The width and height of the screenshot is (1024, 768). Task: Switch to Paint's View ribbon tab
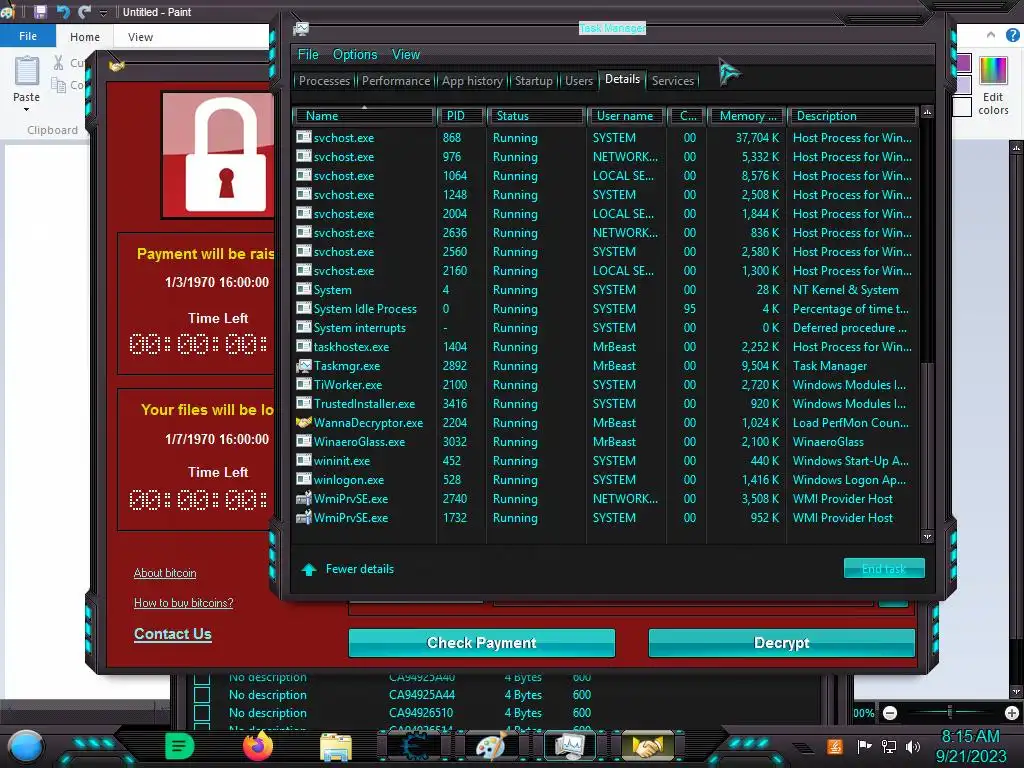pyautogui.click(x=140, y=37)
